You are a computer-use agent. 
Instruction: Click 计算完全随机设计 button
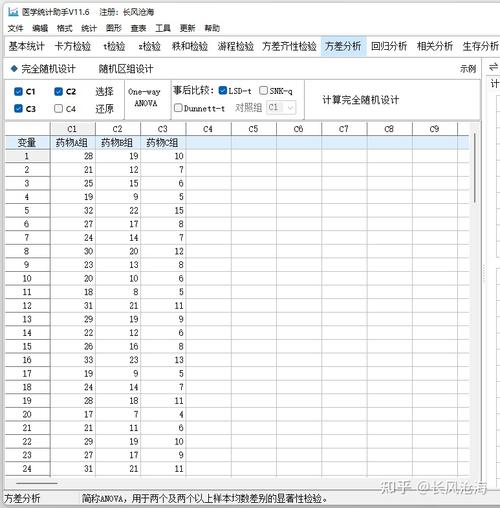coord(360,100)
